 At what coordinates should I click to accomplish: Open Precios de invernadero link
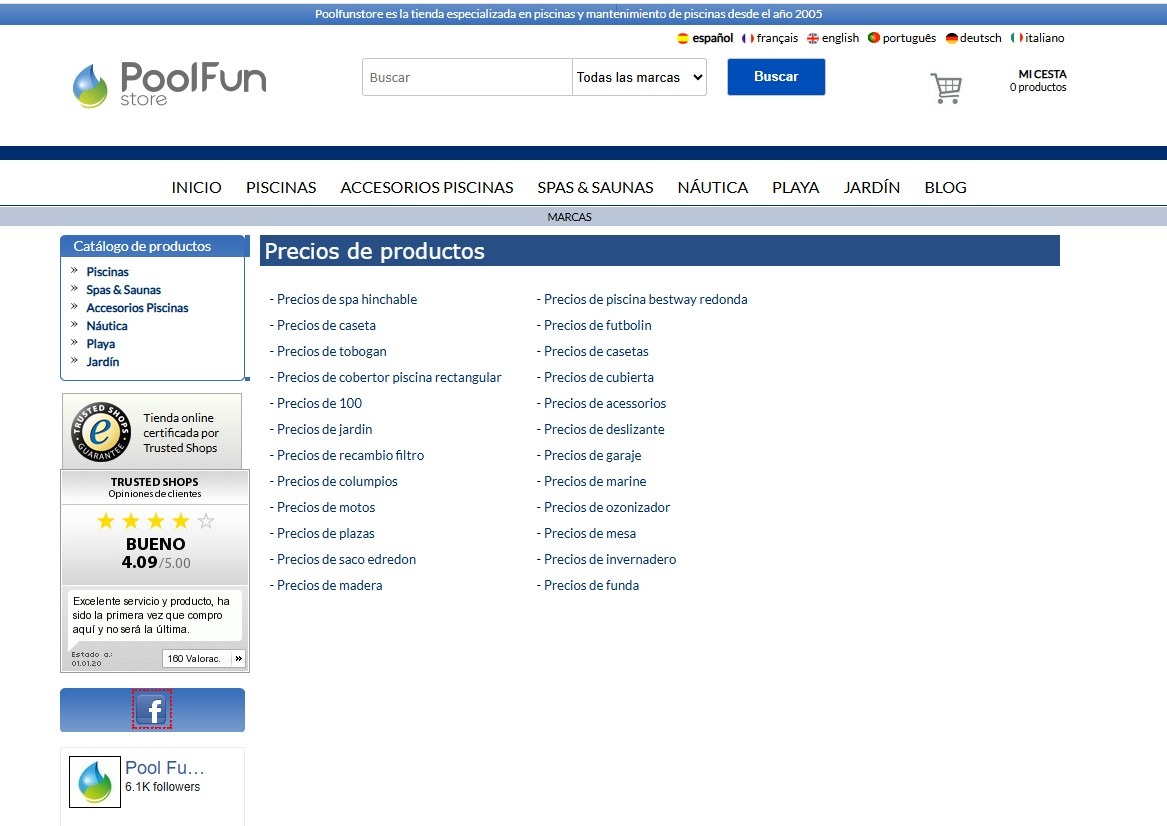click(x=609, y=559)
